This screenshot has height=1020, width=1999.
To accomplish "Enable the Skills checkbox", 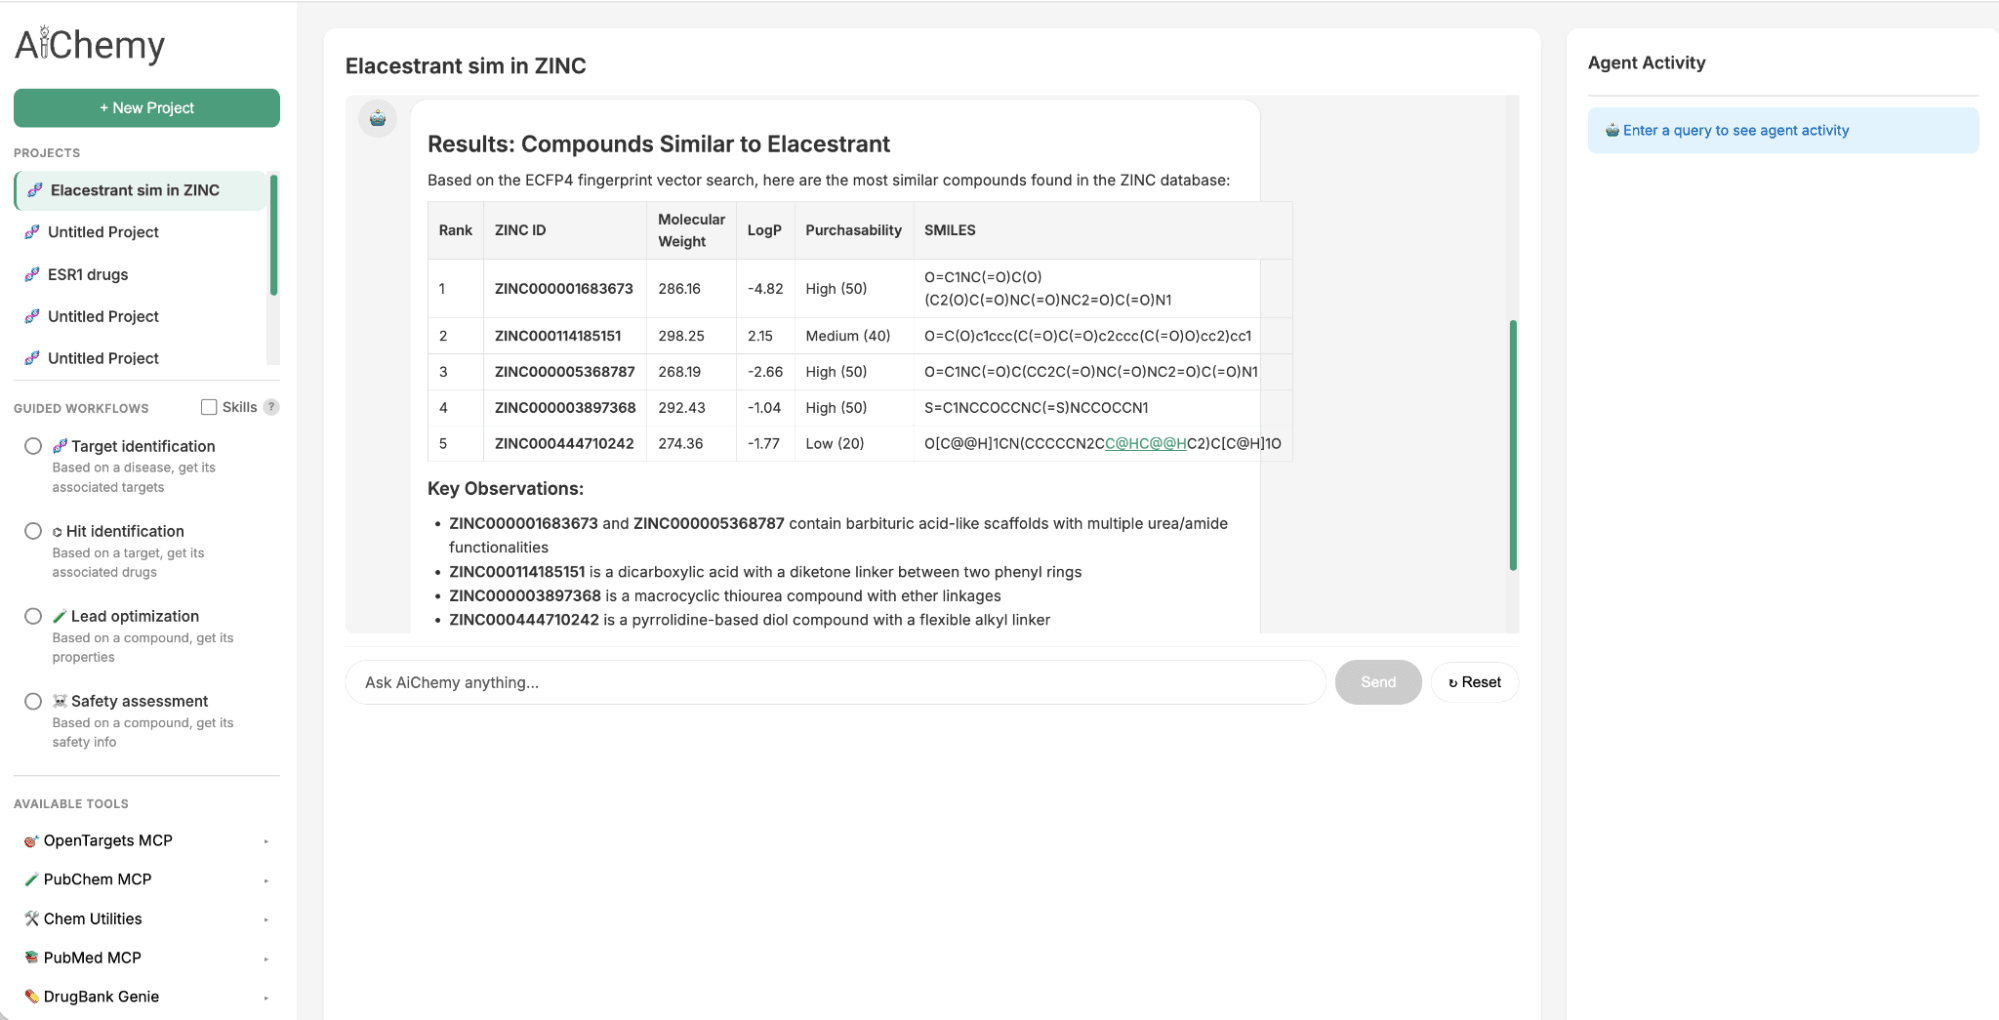I will click(x=208, y=406).
